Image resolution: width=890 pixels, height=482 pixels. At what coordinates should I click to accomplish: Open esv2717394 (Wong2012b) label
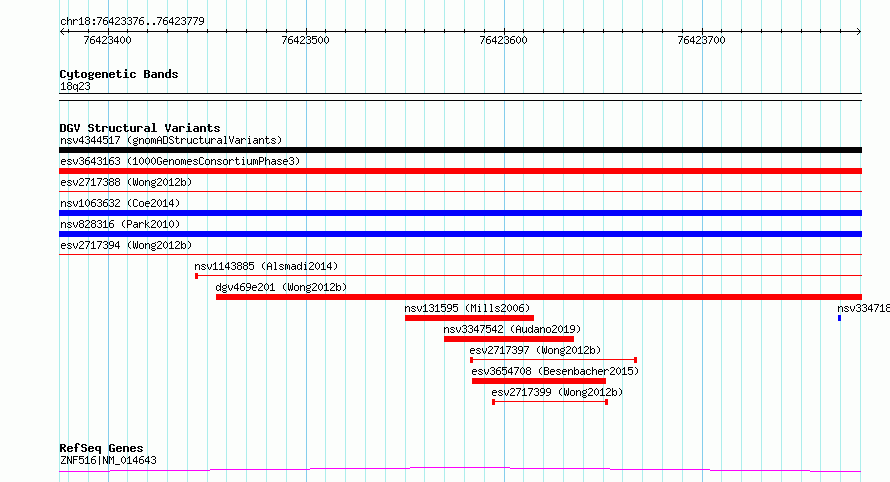click(126, 245)
